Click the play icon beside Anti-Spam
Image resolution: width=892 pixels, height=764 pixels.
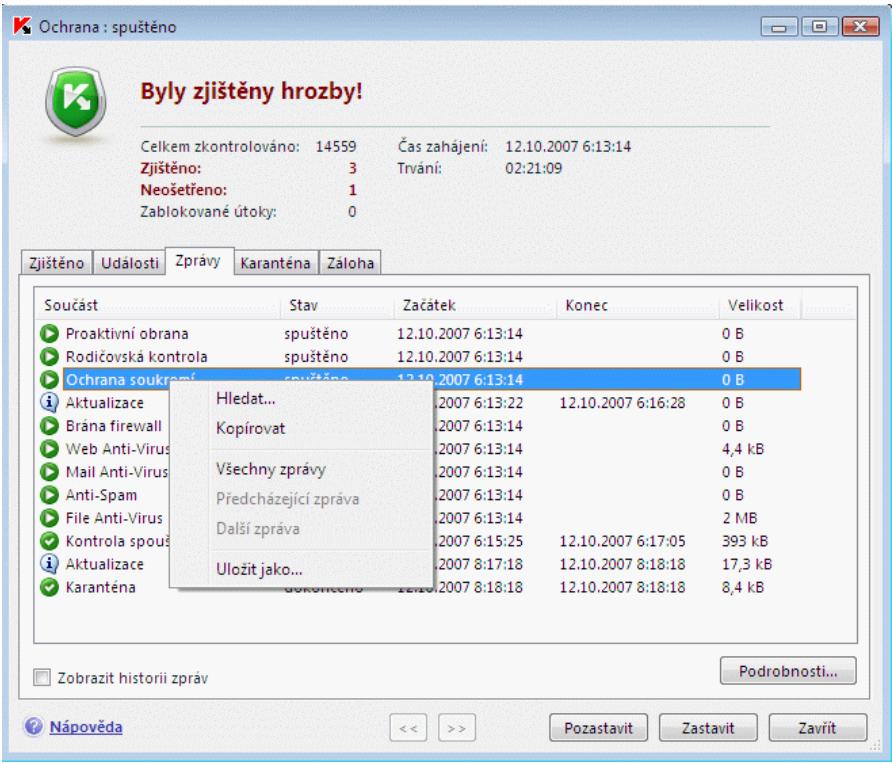[49, 495]
